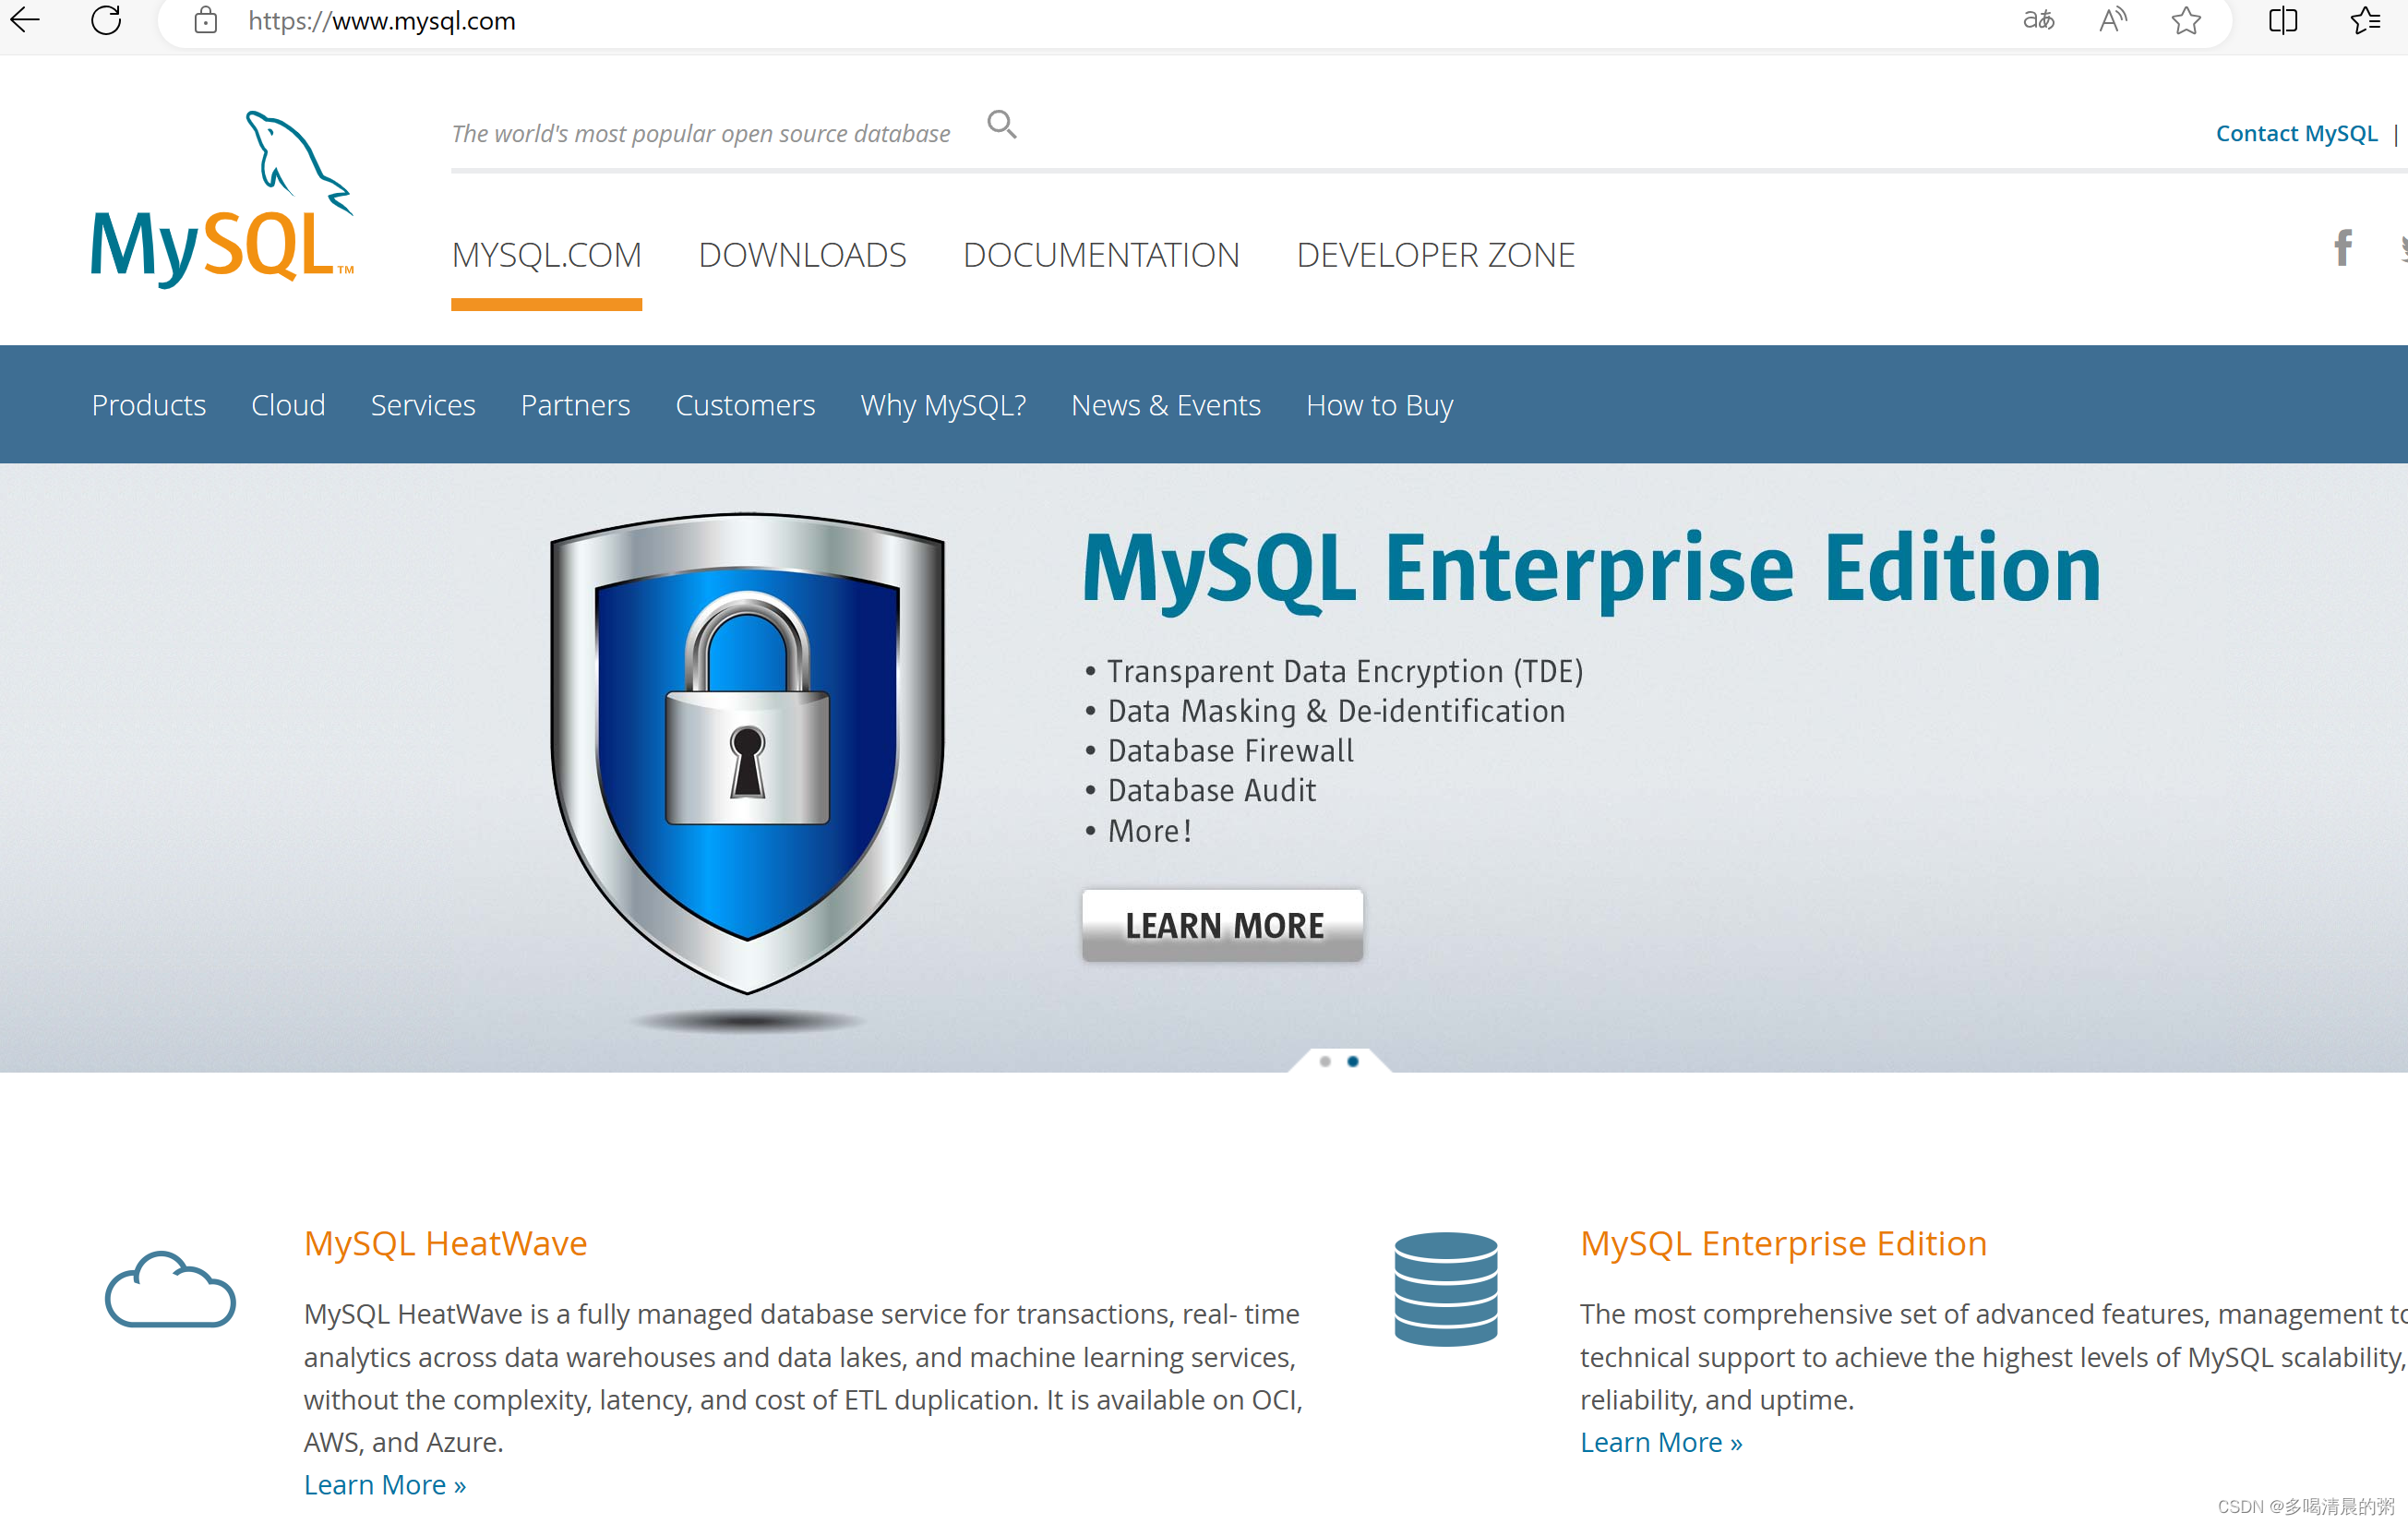Open MySQL Facebook page icon
This screenshot has height=1524, width=2408.
[2342, 247]
